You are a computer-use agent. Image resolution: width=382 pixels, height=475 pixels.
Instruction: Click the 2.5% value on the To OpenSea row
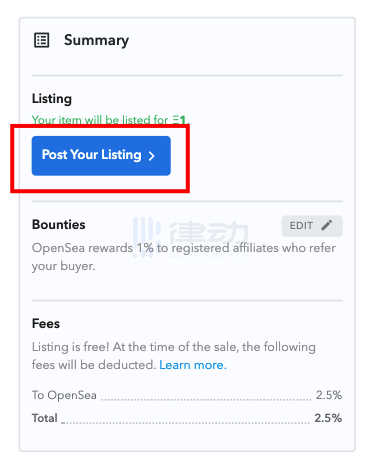(x=329, y=395)
